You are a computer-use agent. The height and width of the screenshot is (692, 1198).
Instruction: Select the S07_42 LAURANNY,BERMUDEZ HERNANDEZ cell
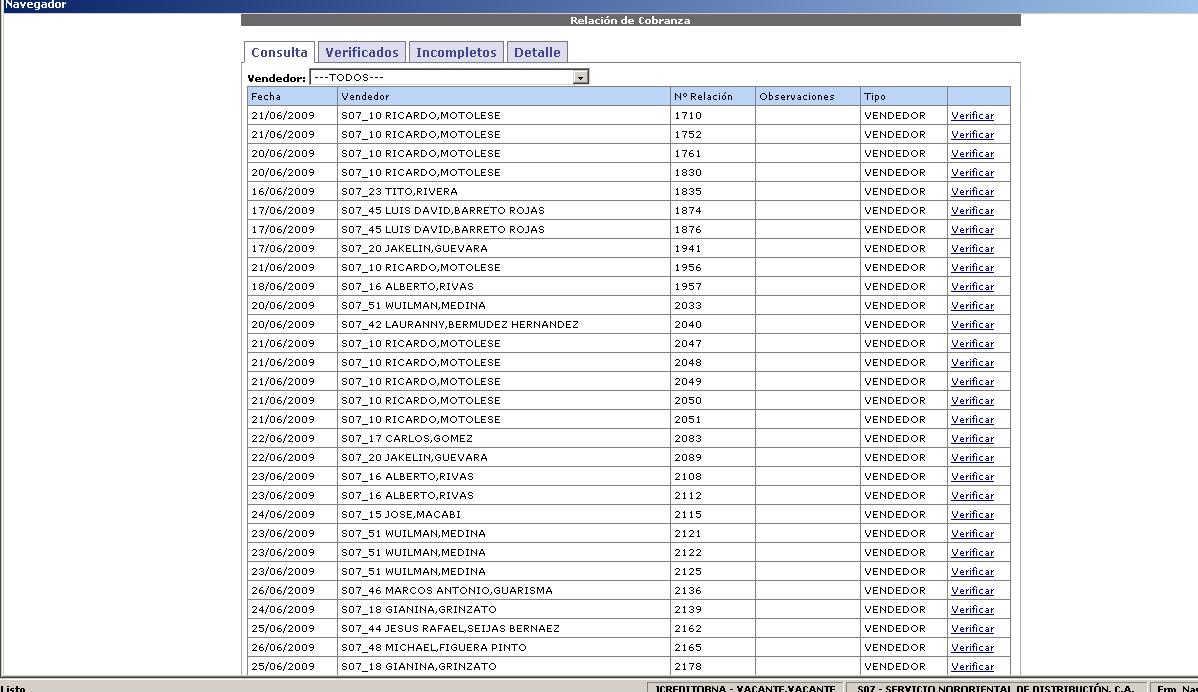[x=503, y=325]
